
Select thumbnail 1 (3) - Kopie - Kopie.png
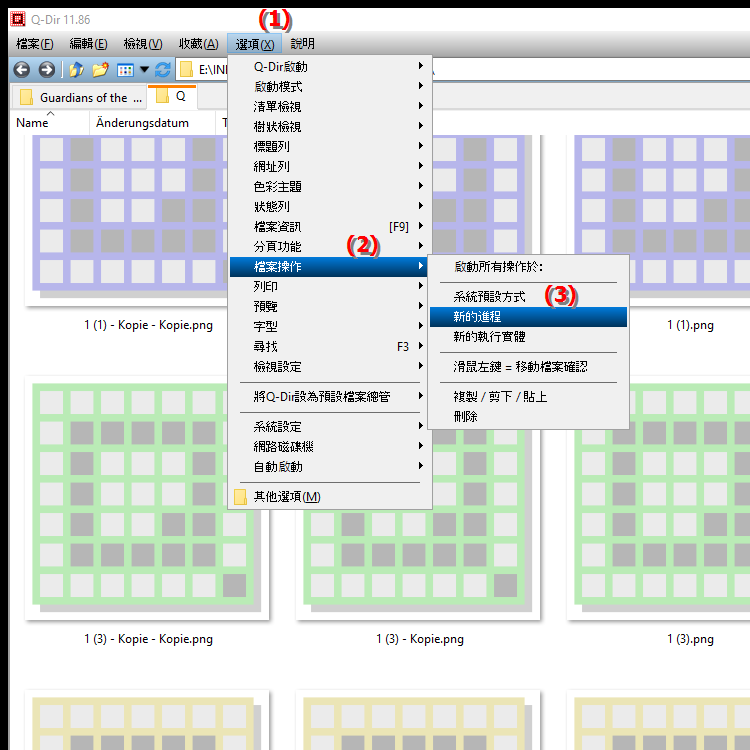[x=147, y=497]
